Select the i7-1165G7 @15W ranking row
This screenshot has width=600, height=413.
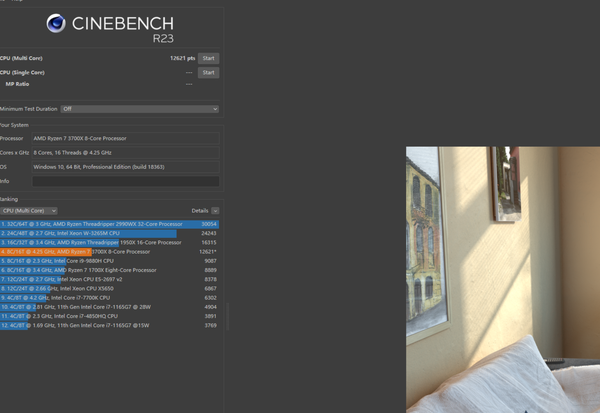click(x=109, y=325)
